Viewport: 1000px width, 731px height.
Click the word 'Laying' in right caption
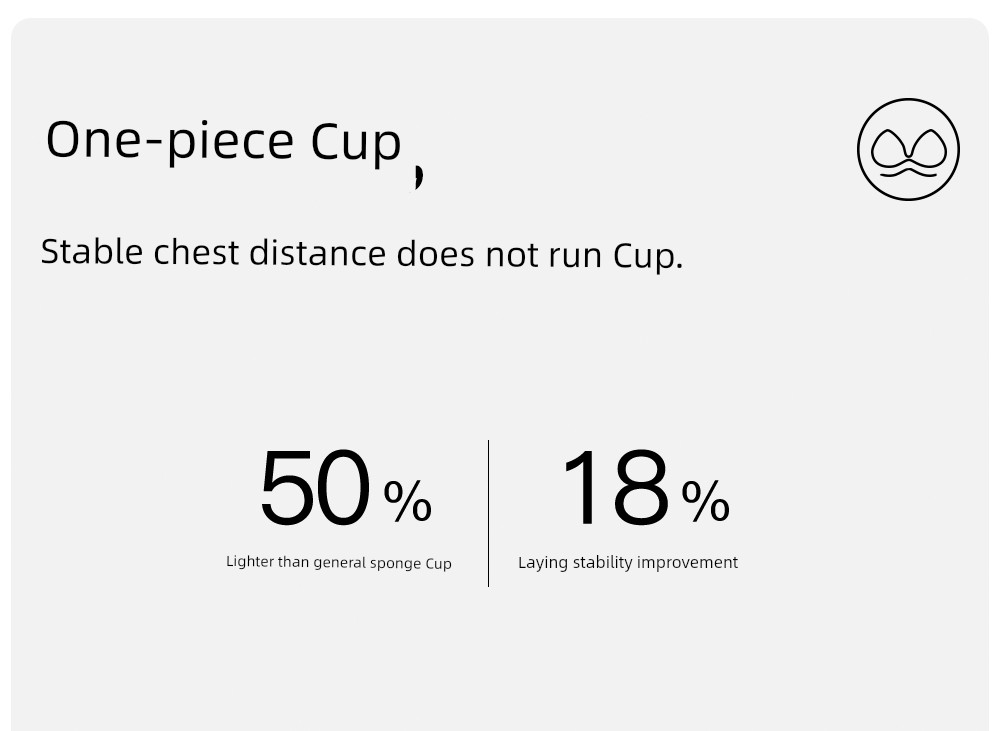[543, 563]
